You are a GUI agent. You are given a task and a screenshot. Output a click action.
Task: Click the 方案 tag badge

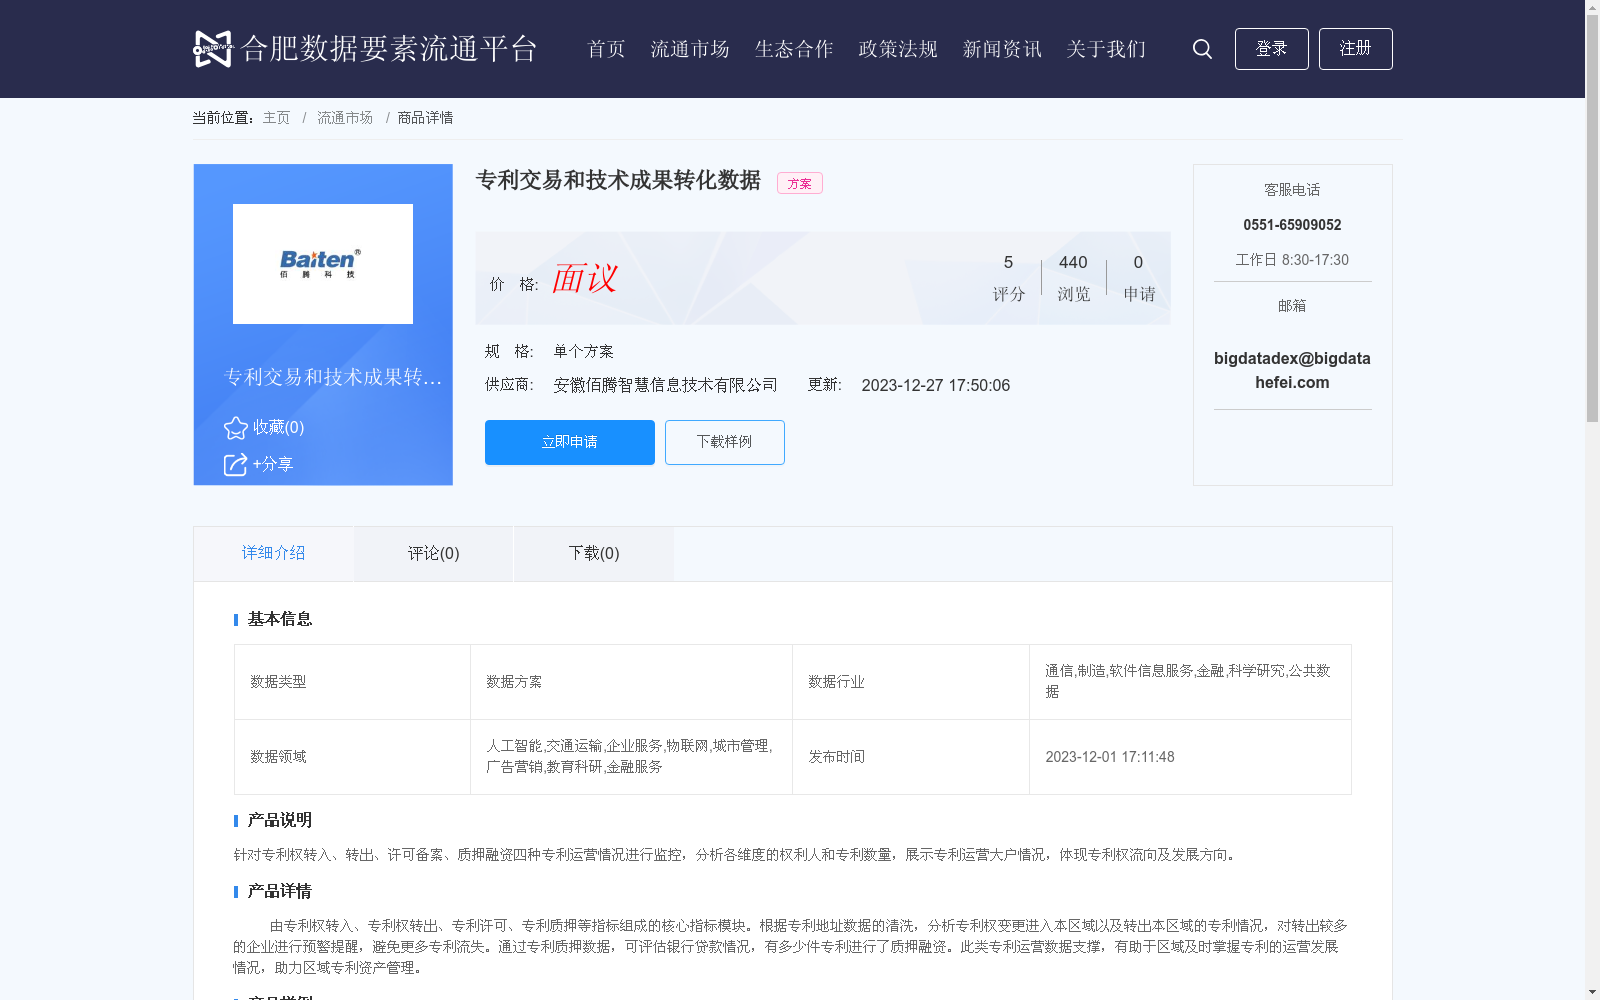(800, 184)
